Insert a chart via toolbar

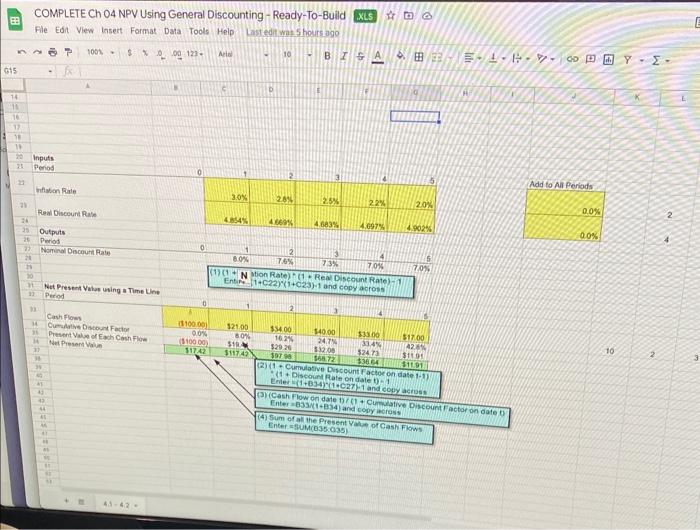(608, 59)
